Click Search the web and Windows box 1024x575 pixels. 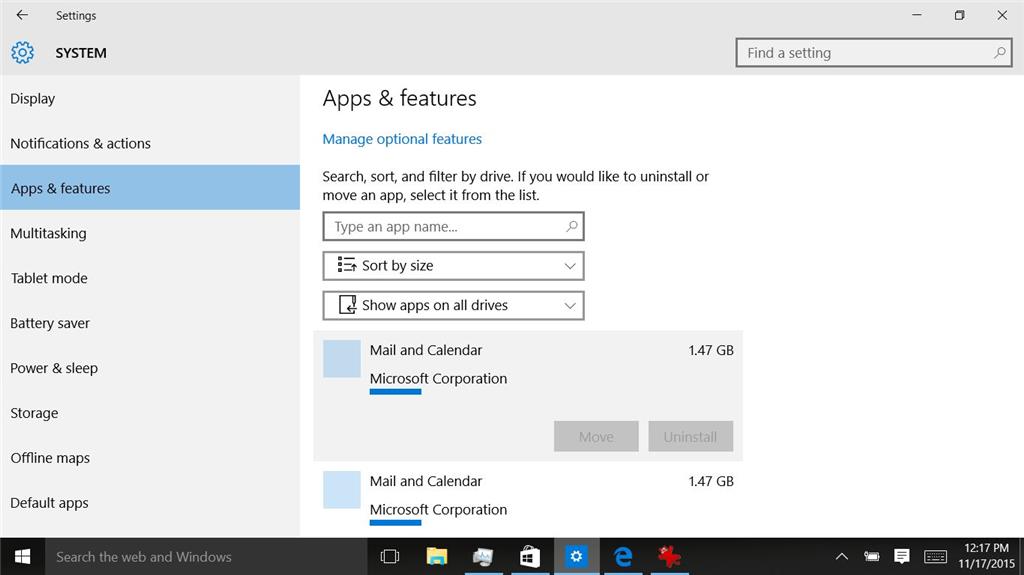(x=206, y=557)
